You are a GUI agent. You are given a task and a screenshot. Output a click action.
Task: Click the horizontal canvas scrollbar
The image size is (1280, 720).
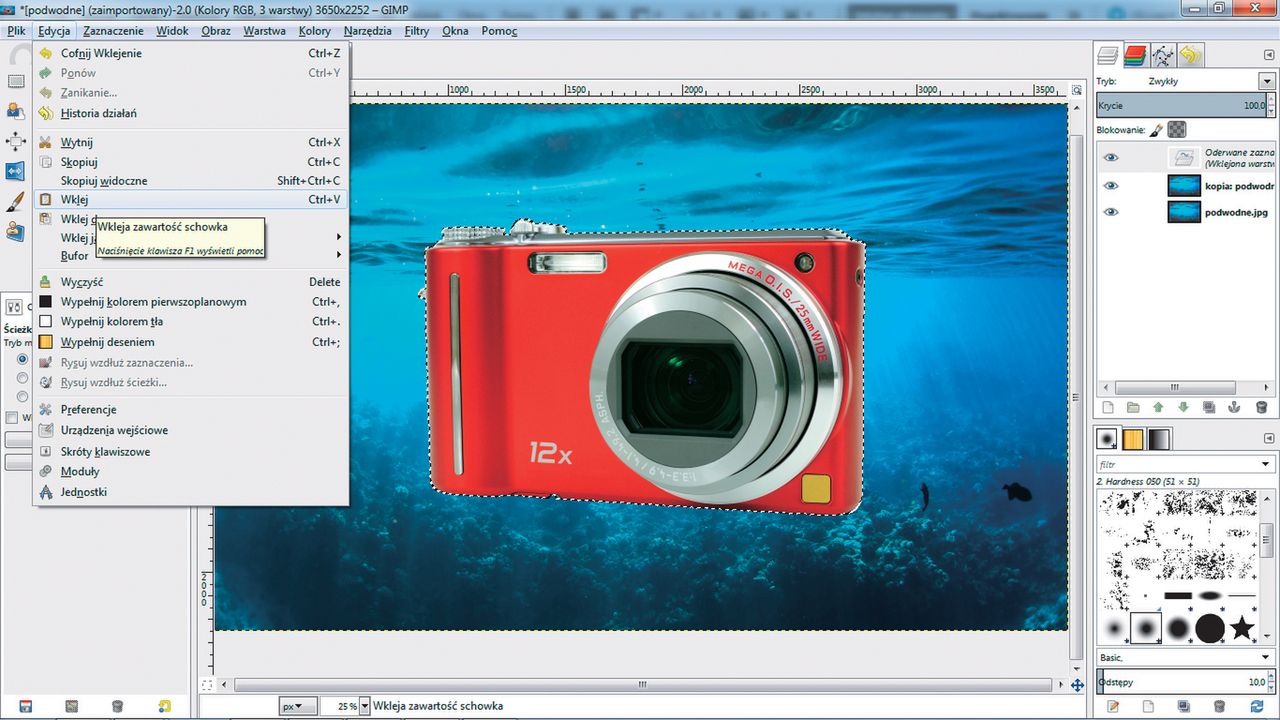click(x=641, y=685)
